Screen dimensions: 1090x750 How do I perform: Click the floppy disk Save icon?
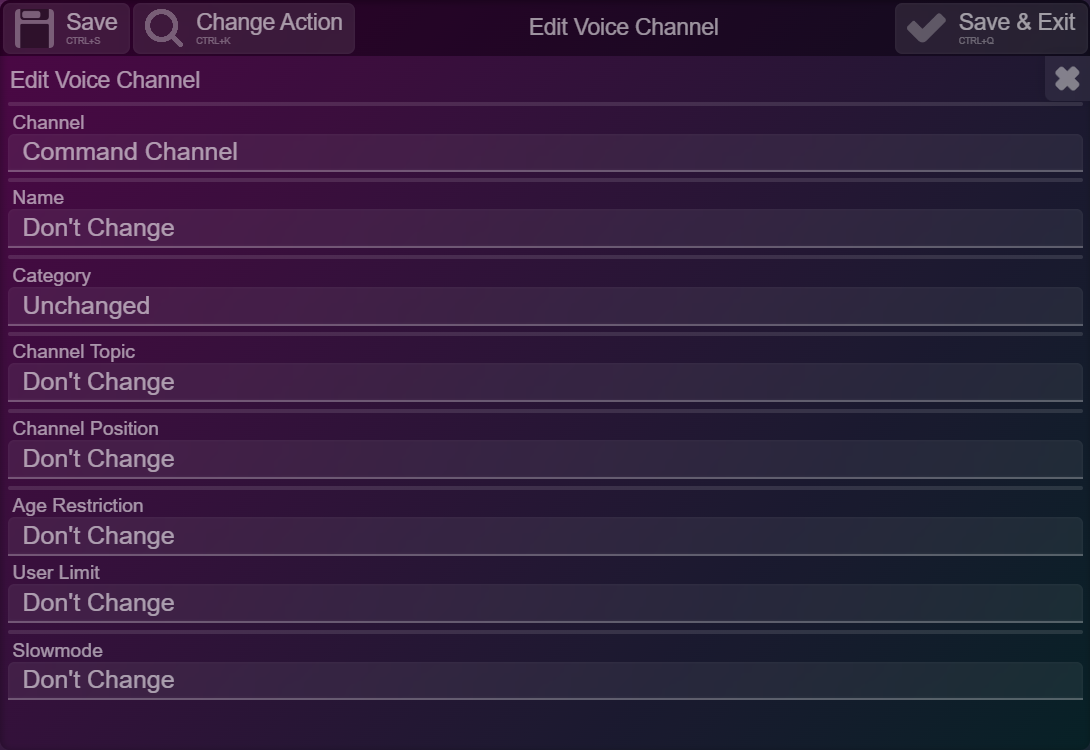pos(35,28)
